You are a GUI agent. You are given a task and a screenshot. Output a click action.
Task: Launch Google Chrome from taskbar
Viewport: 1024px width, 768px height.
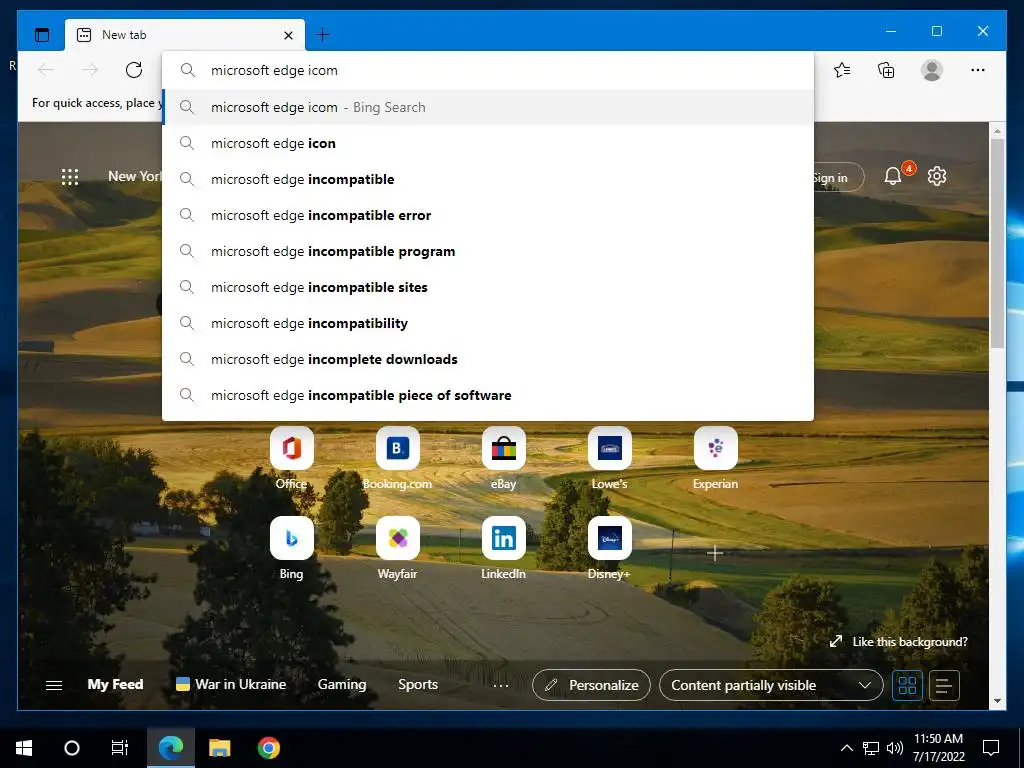[268, 748]
